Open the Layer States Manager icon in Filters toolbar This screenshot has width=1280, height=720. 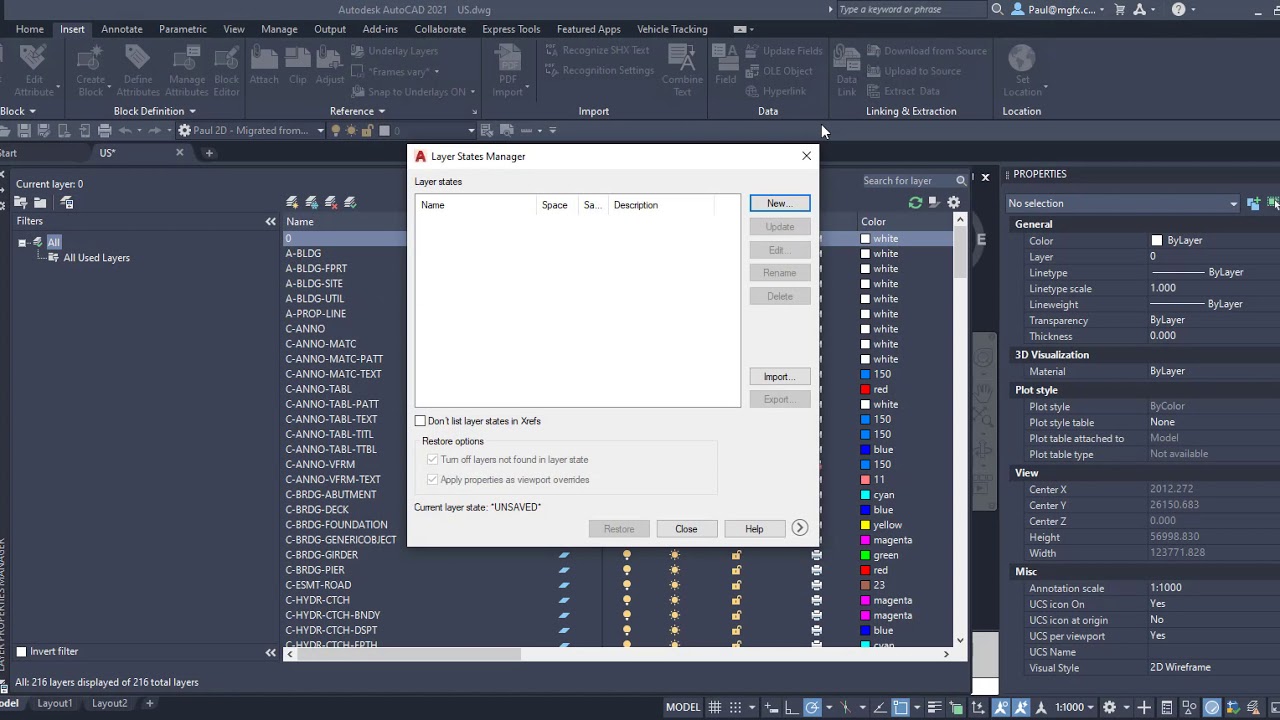click(67, 203)
